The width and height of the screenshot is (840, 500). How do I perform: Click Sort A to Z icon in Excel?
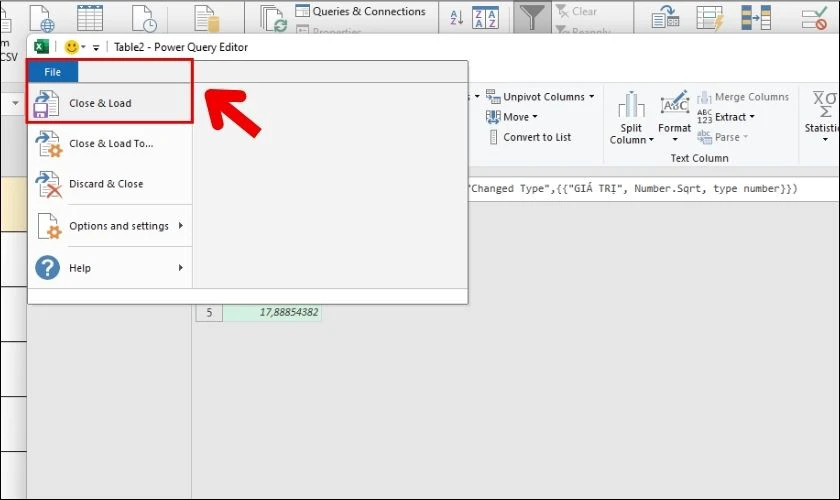coord(457,17)
